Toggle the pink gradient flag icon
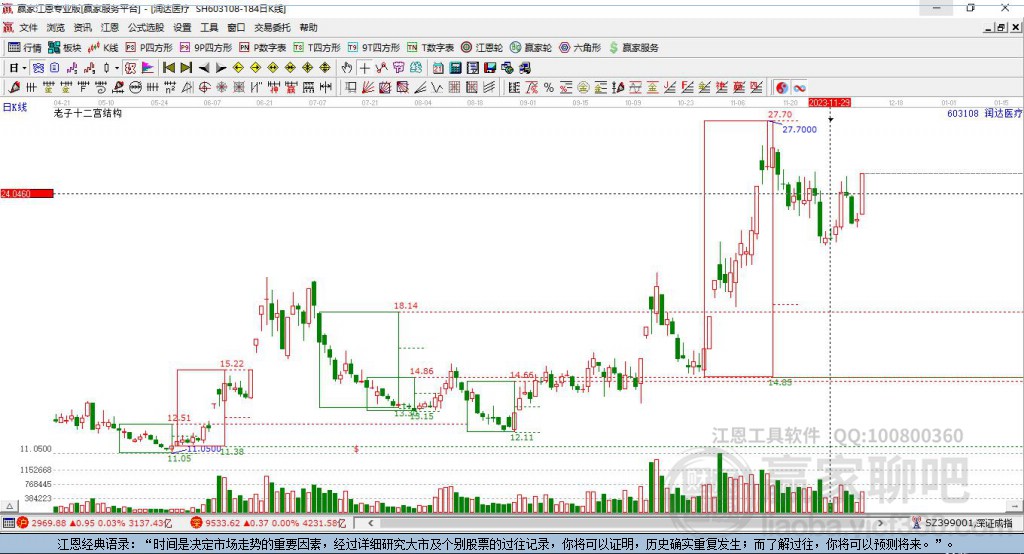Screen dimensions: 1024x554 148,68
